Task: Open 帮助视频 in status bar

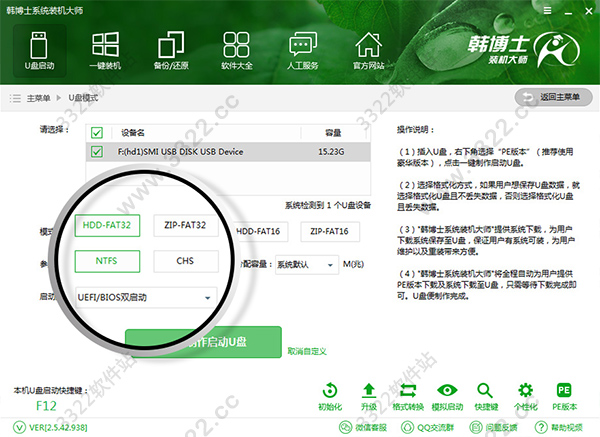Action: pyautogui.click(x=559, y=427)
